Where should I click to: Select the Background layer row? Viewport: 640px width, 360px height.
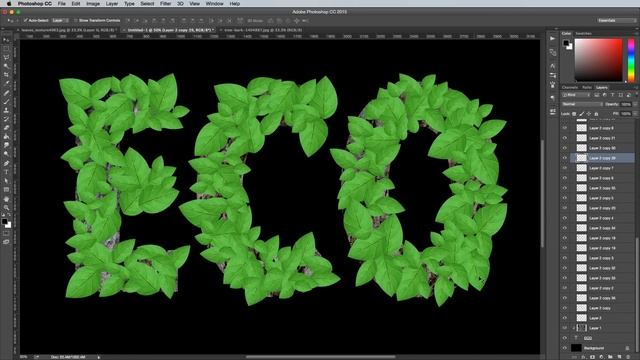click(598, 348)
